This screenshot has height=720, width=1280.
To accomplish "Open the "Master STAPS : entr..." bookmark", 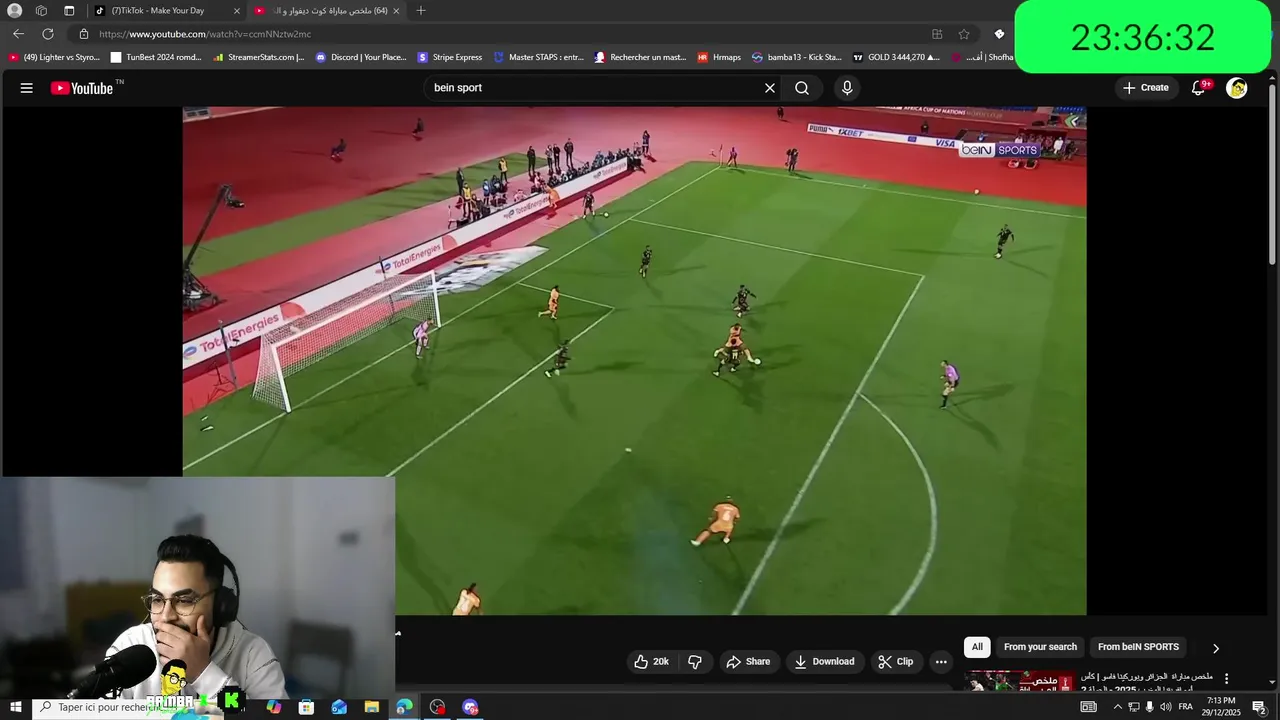I will (x=538, y=57).
